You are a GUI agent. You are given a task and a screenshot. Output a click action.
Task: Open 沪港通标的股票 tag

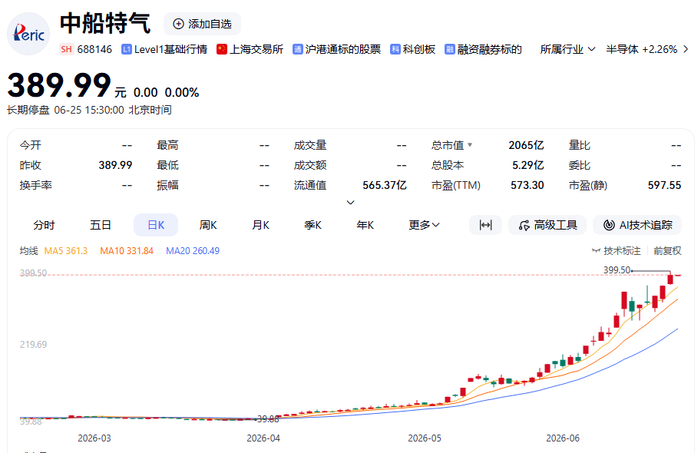(x=337, y=49)
